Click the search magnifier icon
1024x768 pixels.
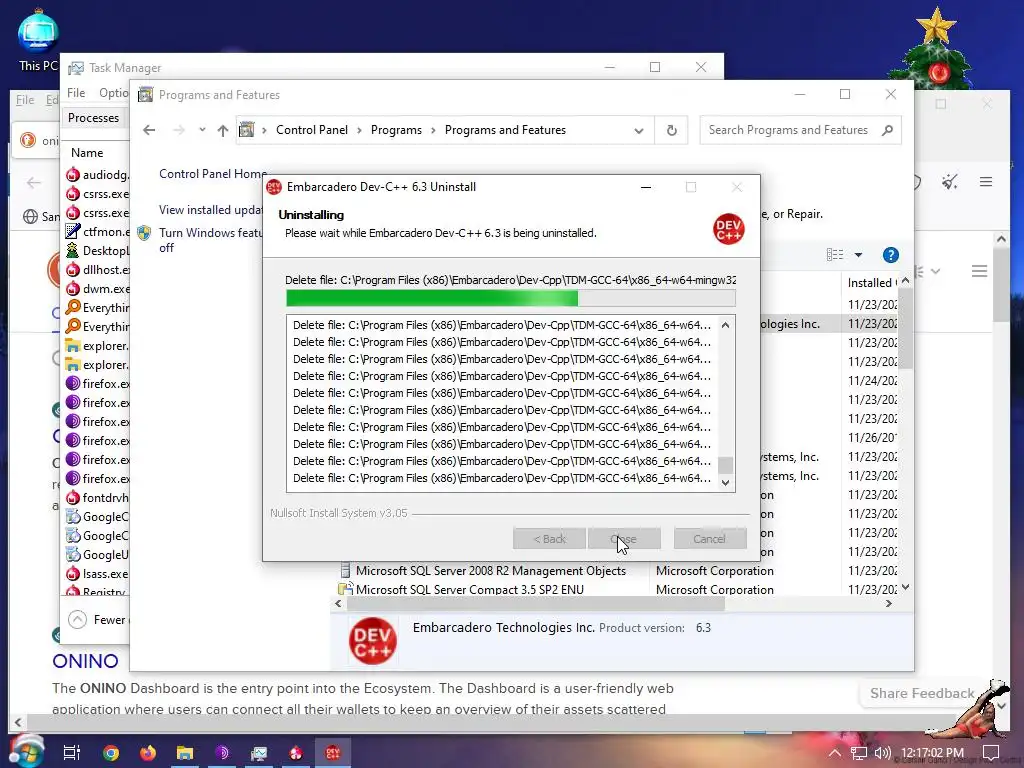[888, 130]
